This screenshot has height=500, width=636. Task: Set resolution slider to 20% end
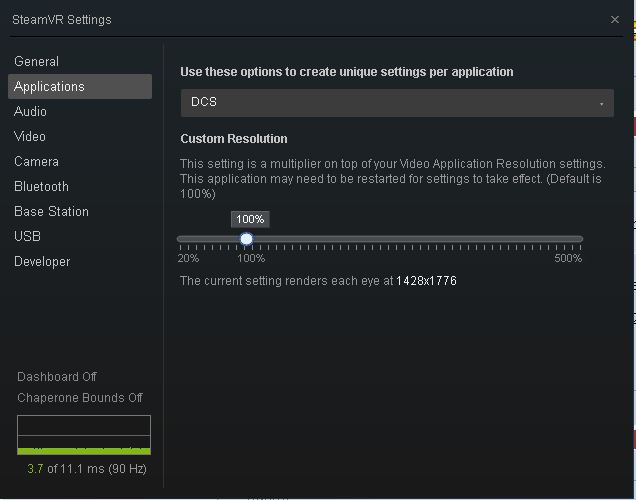(x=180, y=239)
